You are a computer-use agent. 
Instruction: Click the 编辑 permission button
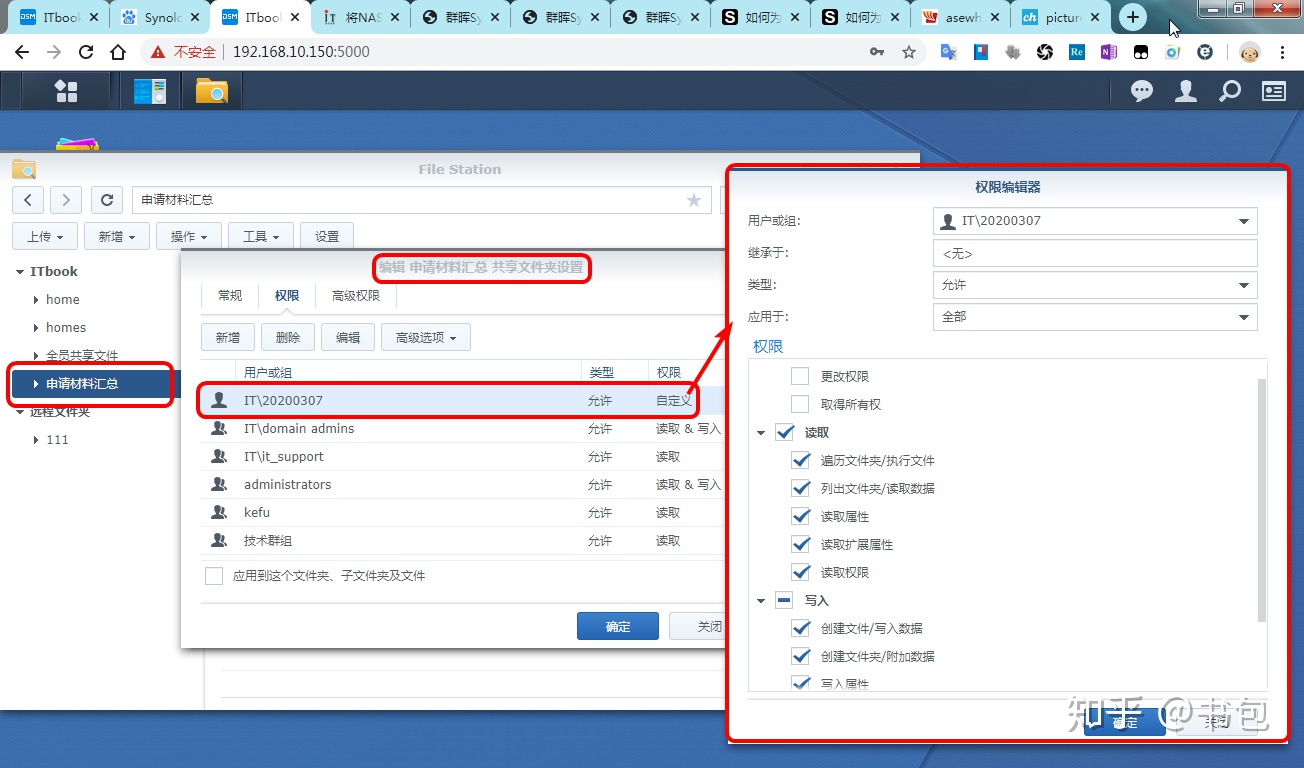(348, 337)
